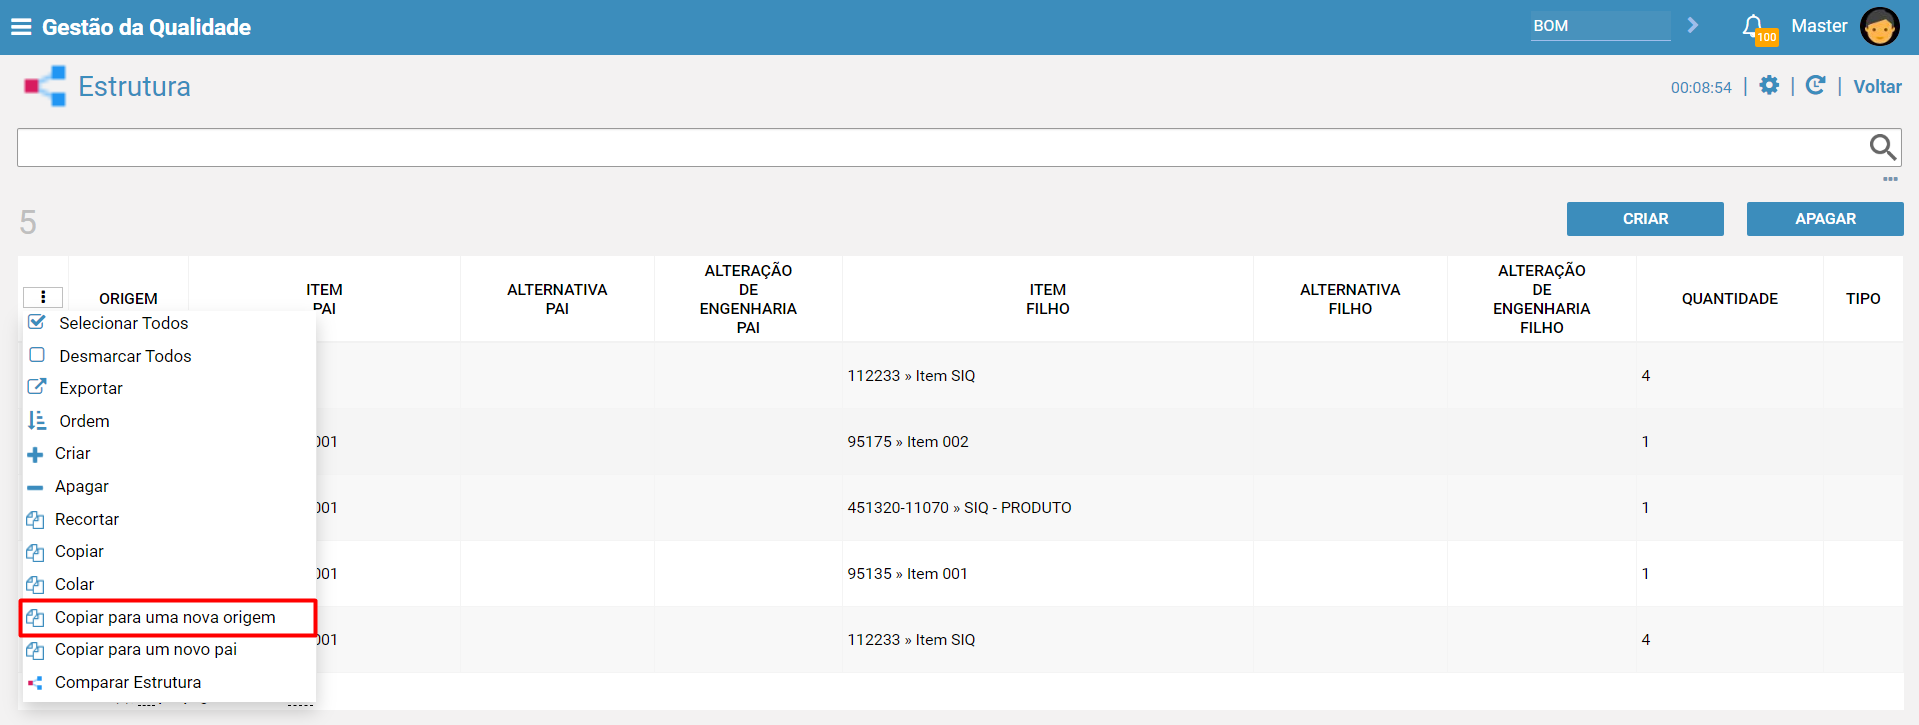
Task: Select Ordem in the context menu
Action: click(84, 421)
